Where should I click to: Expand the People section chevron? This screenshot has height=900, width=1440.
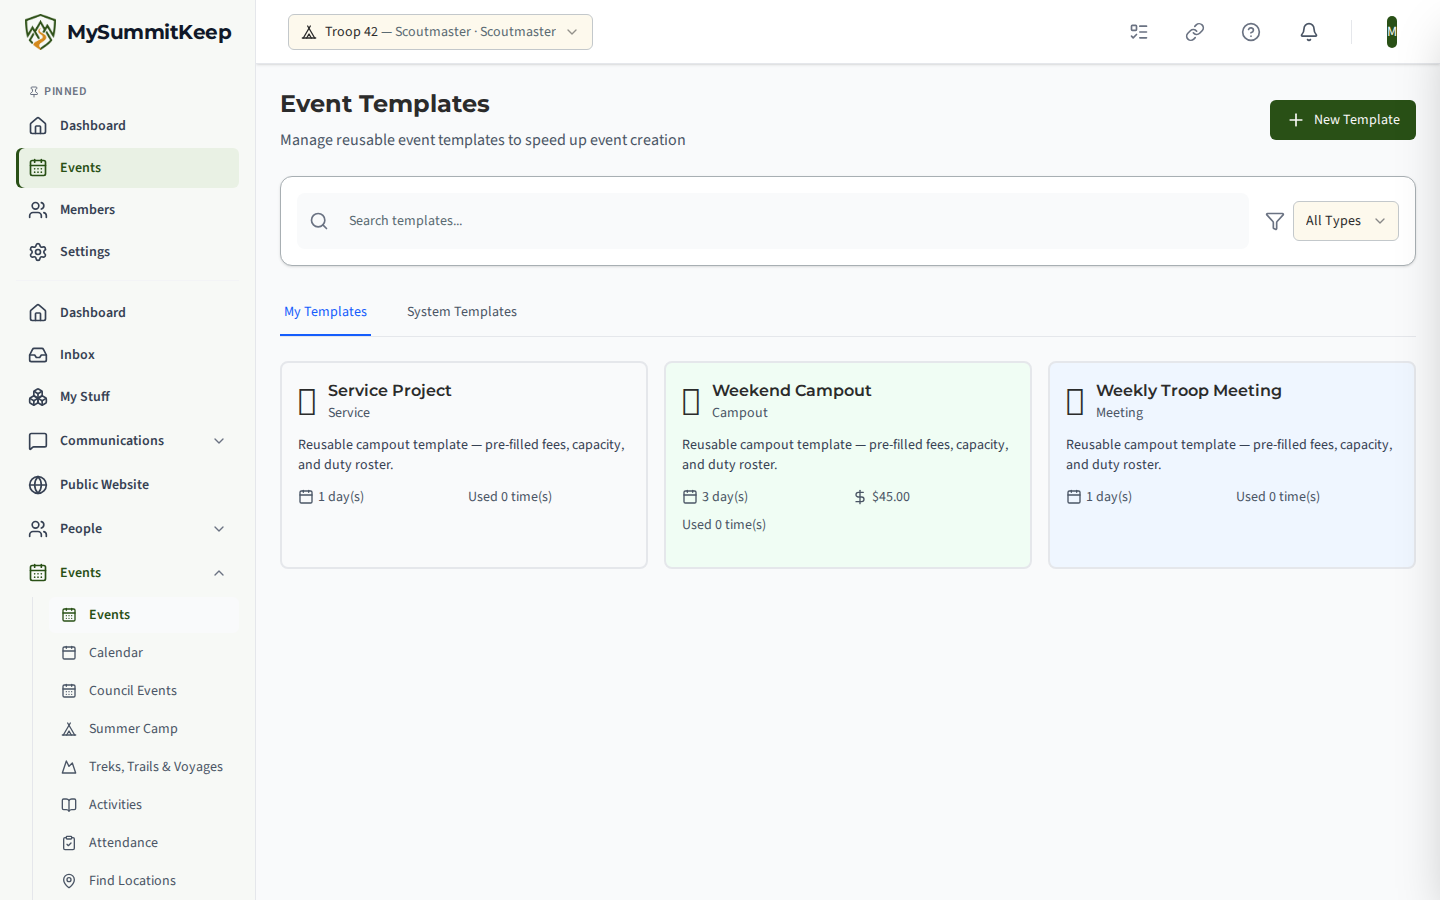pos(219,529)
